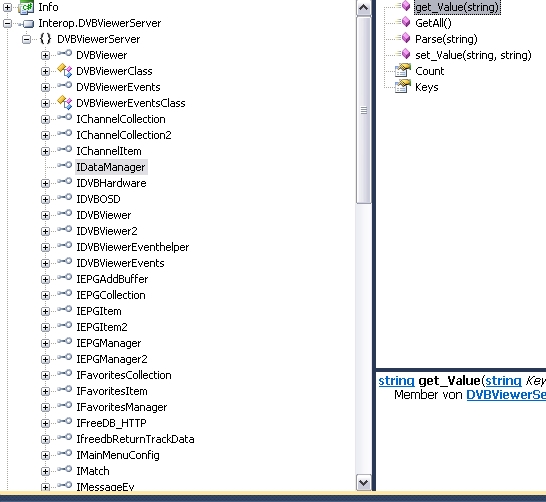Click the namespace braces icon beside DVBViewerServer

(45, 39)
